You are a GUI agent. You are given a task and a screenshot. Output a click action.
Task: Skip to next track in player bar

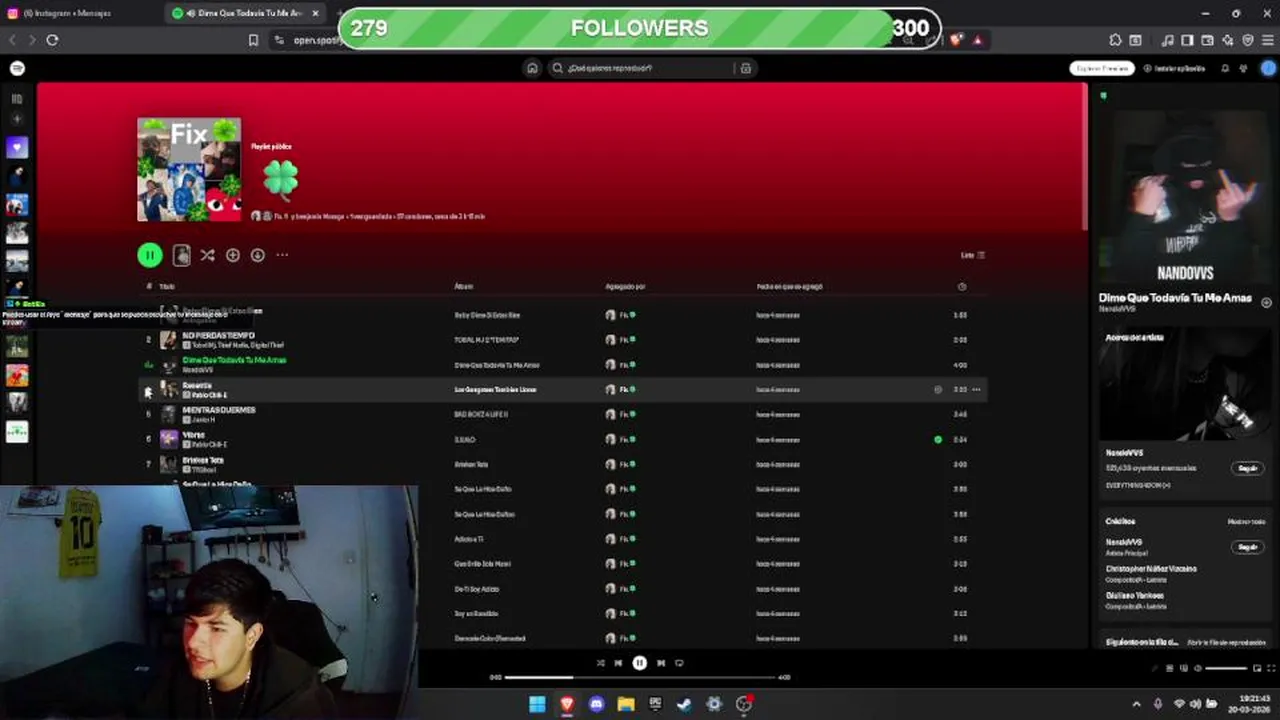coord(661,663)
